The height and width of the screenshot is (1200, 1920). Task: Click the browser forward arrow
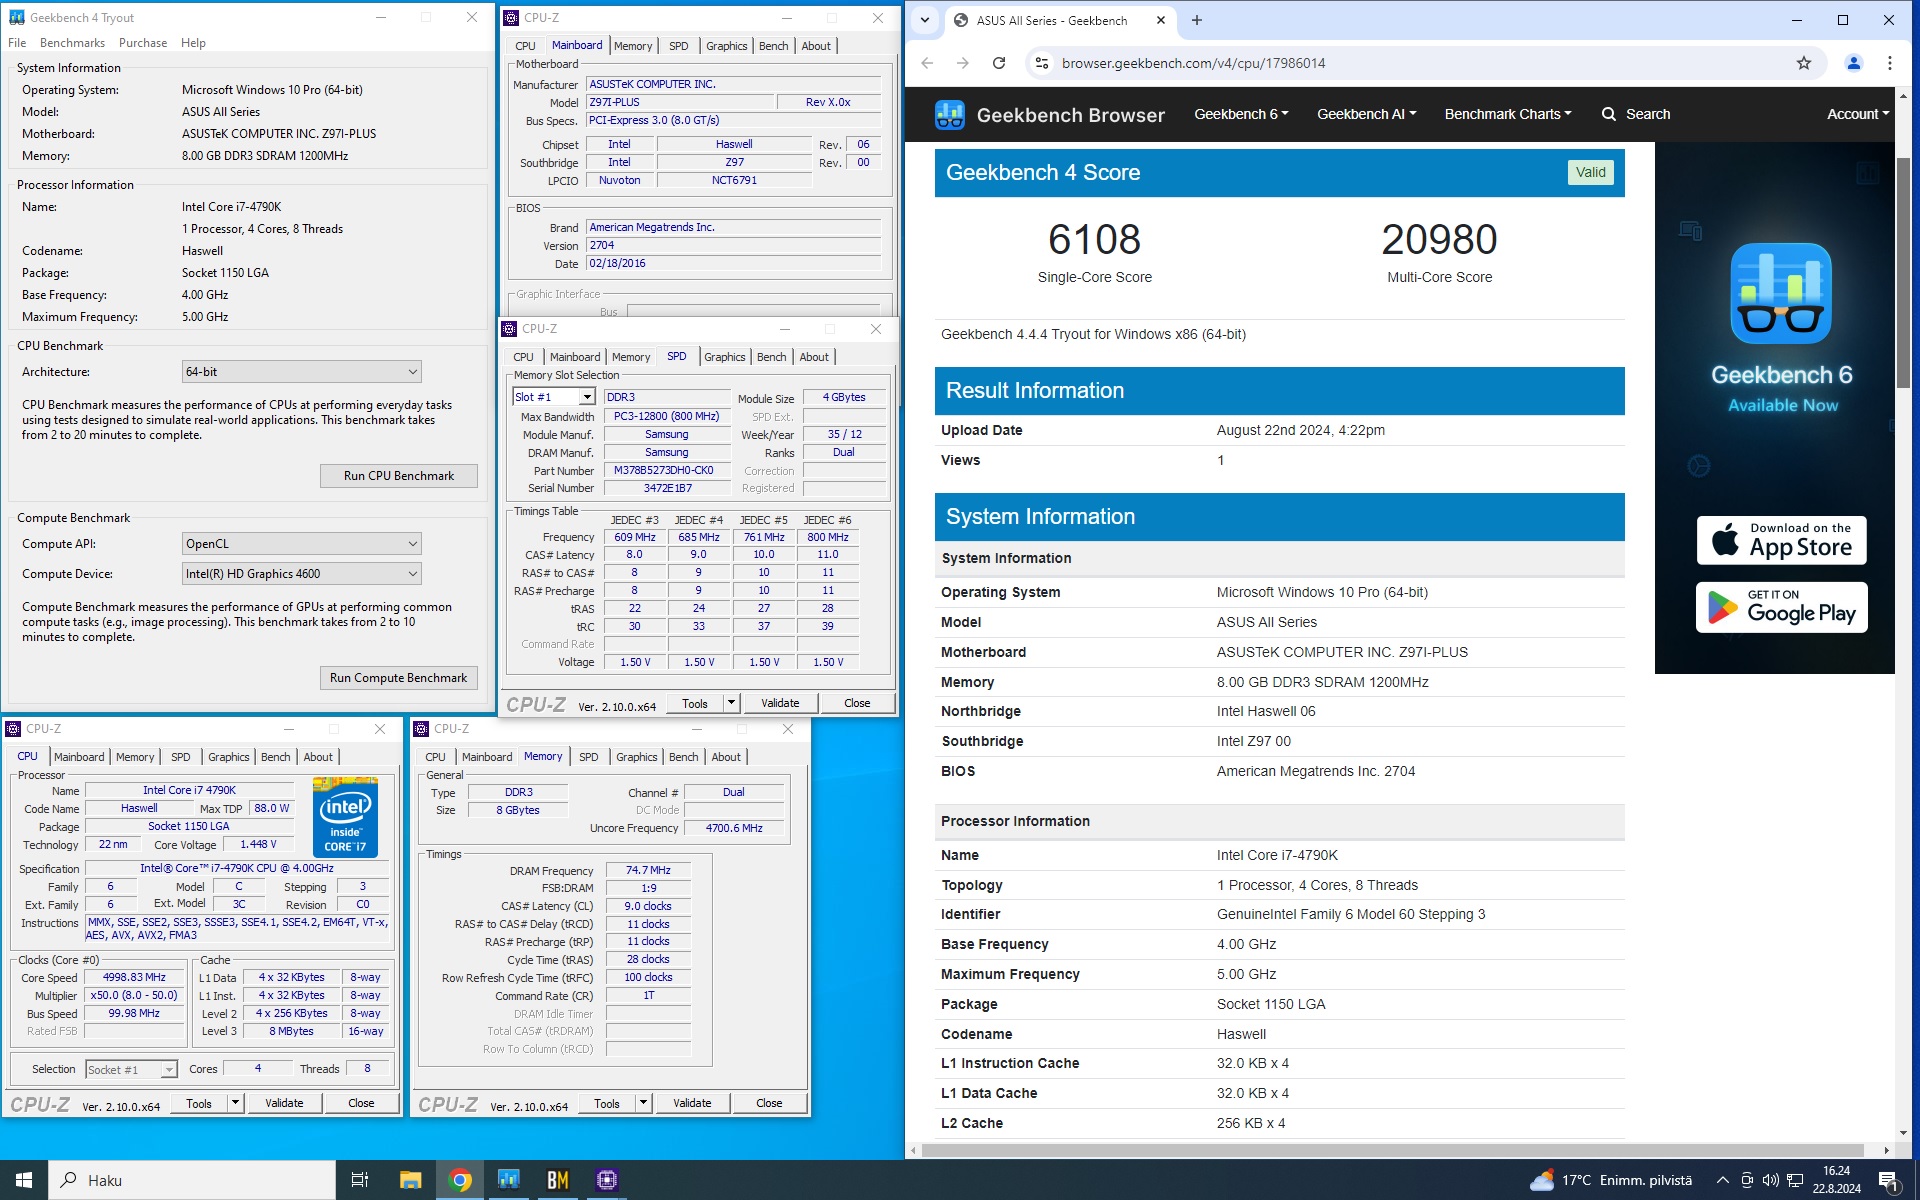[x=962, y=63]
